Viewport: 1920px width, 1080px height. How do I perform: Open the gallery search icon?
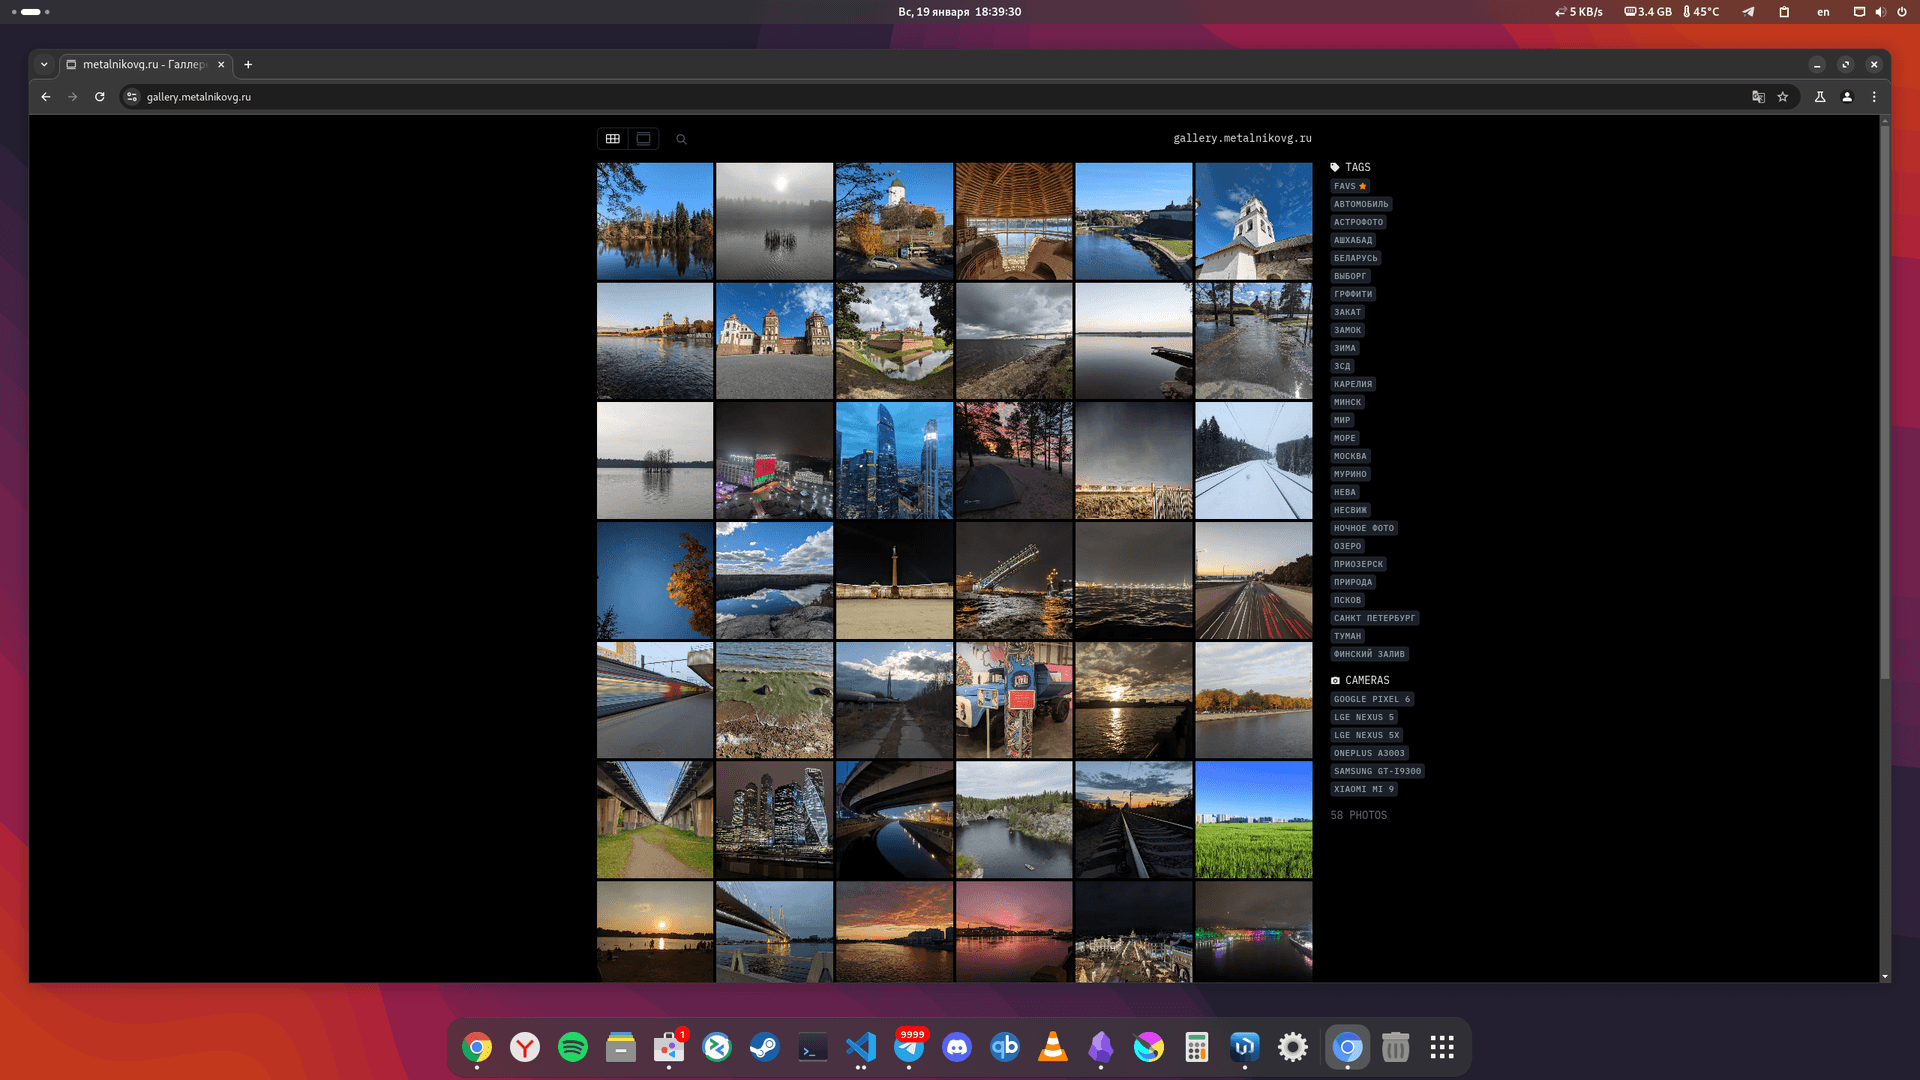681,140
